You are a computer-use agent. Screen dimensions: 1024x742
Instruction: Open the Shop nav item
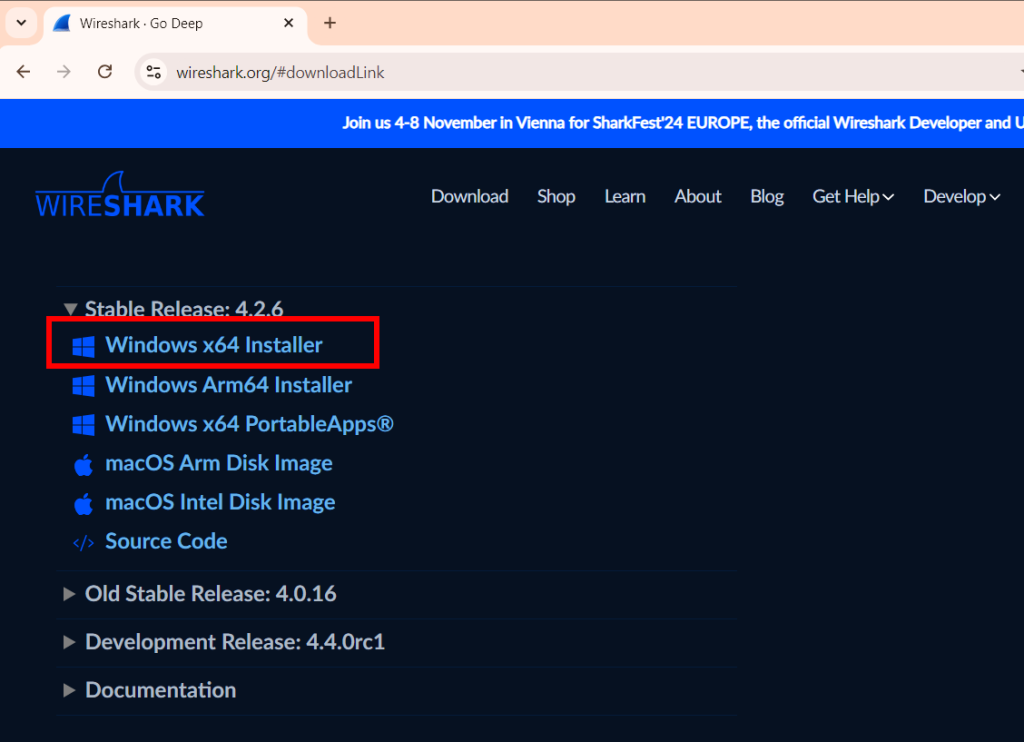coord(556,197)
